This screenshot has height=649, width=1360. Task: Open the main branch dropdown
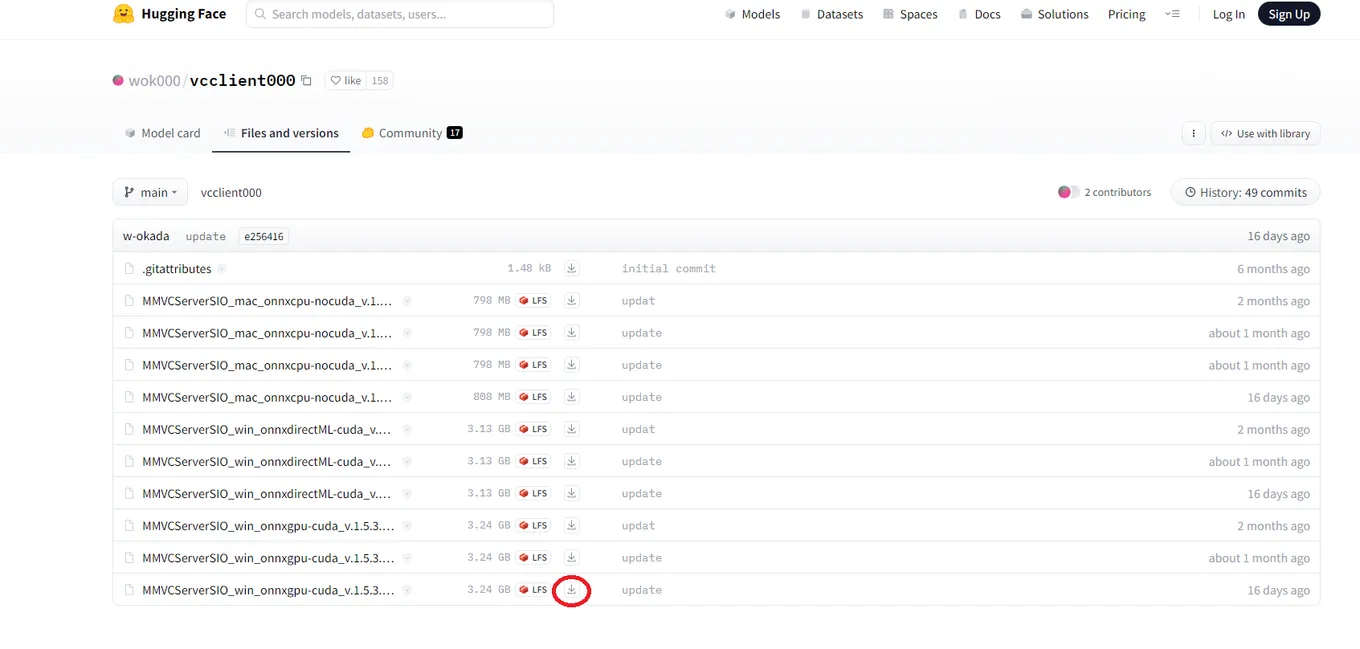[x=151, y=192]
